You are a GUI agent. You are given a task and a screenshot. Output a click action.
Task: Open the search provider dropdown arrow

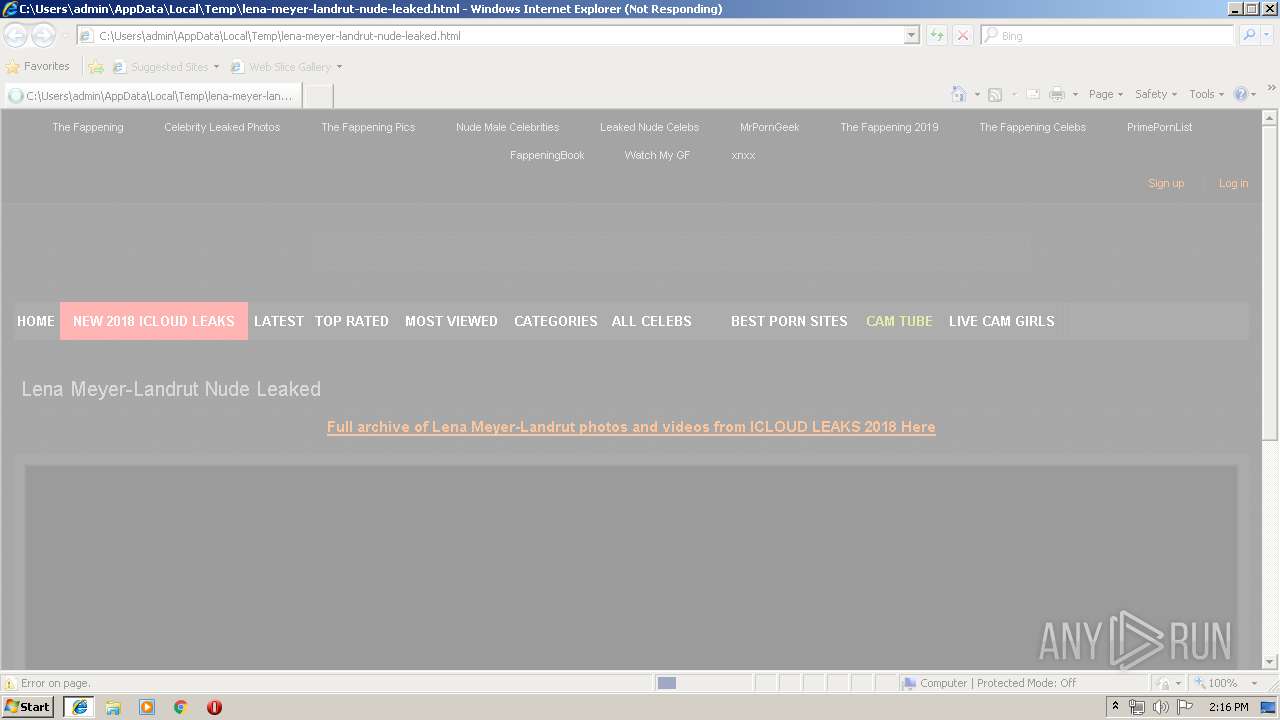(1265, 35)
